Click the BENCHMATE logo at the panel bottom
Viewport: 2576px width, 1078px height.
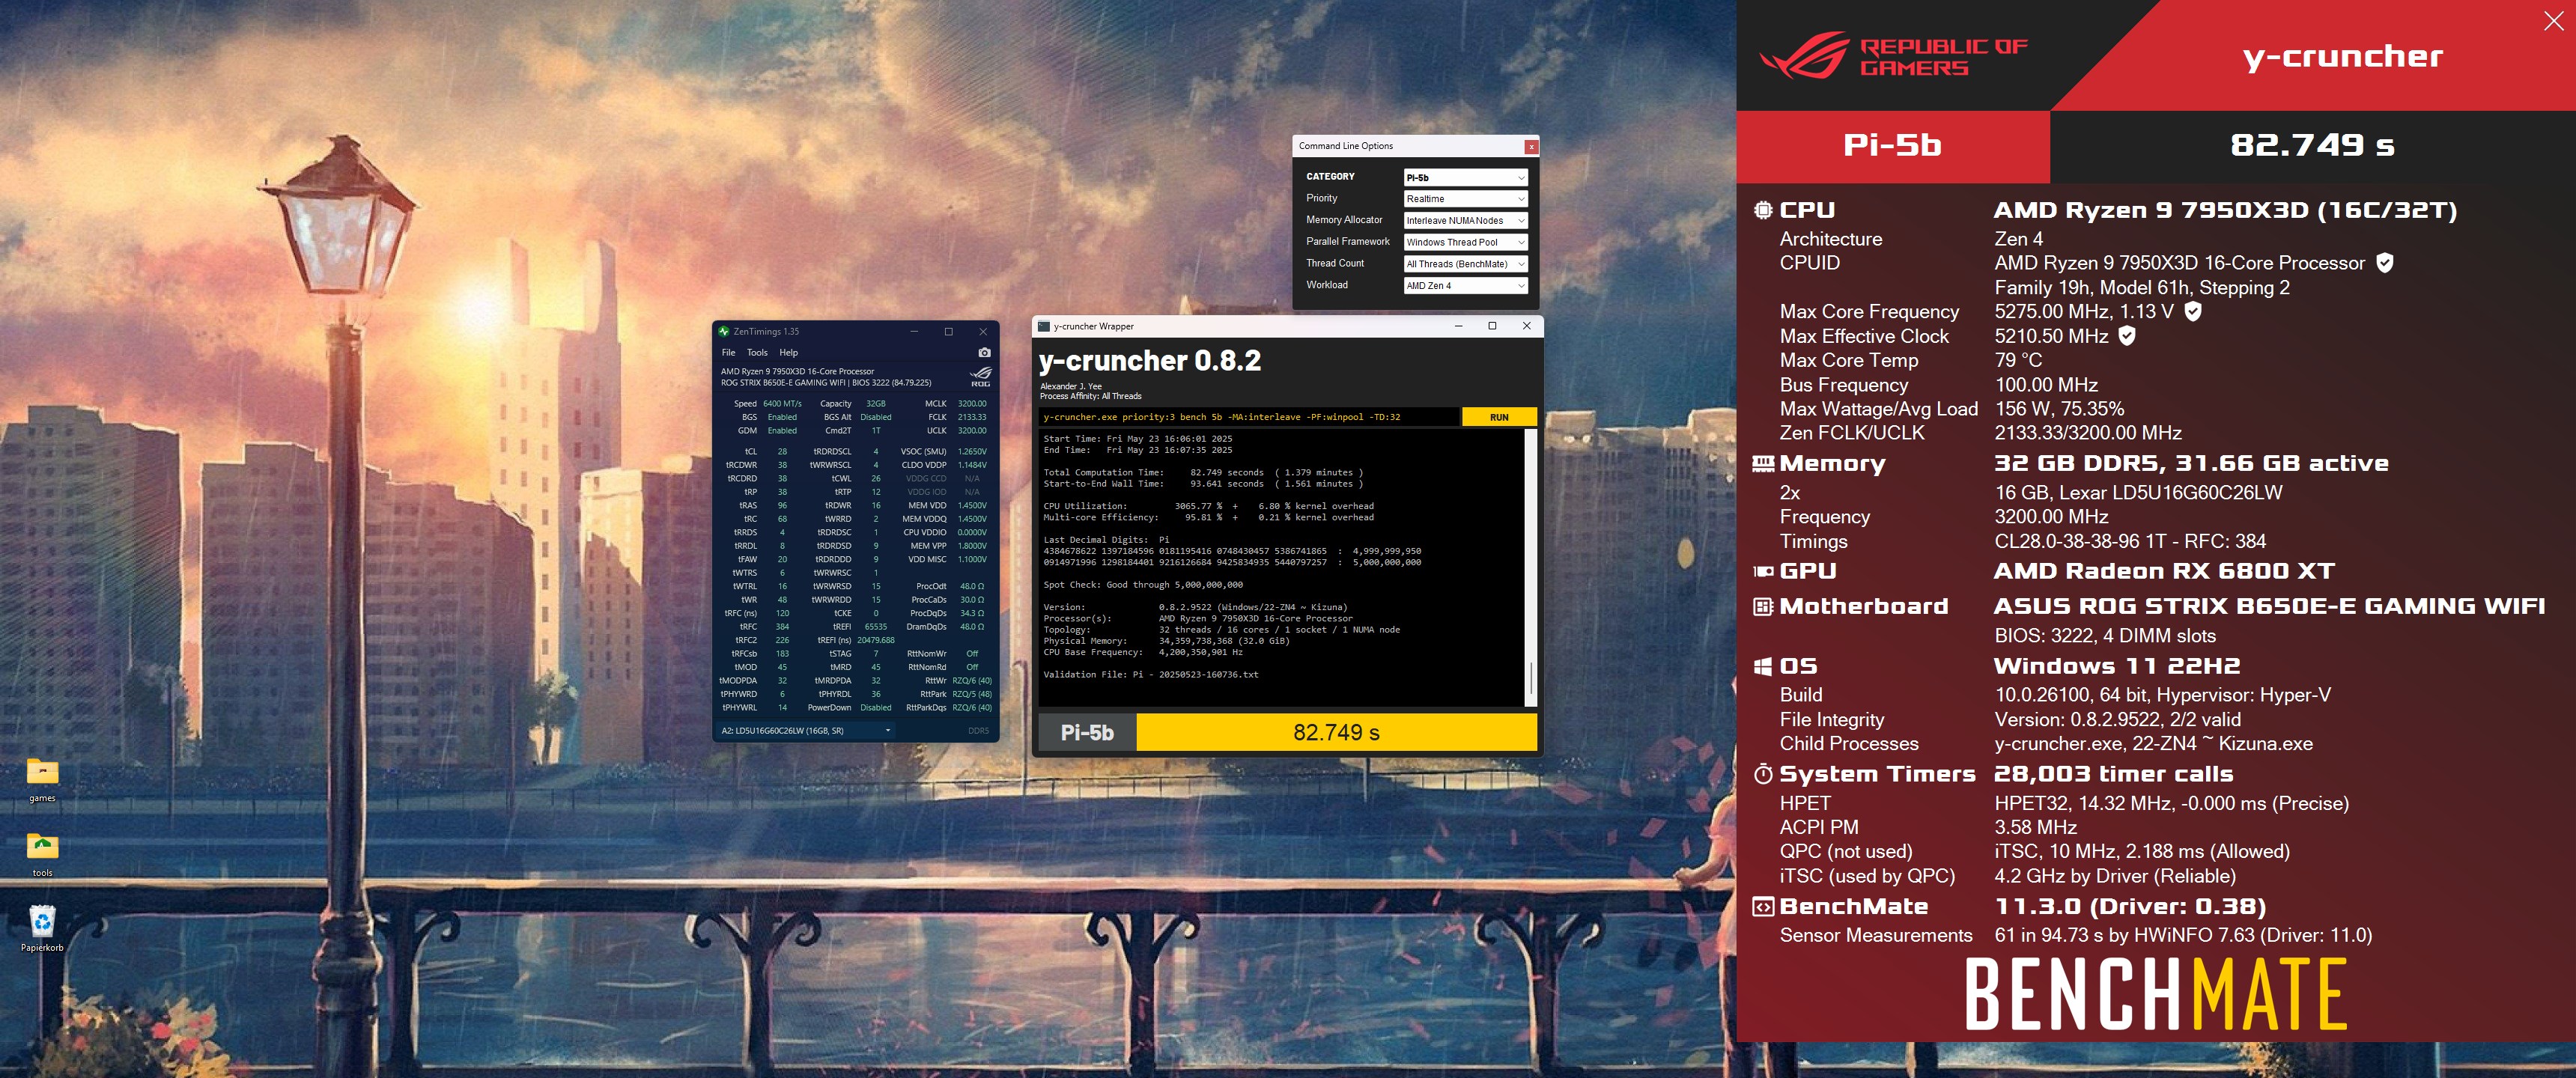pyautogui.click(x=2155, y=994)
